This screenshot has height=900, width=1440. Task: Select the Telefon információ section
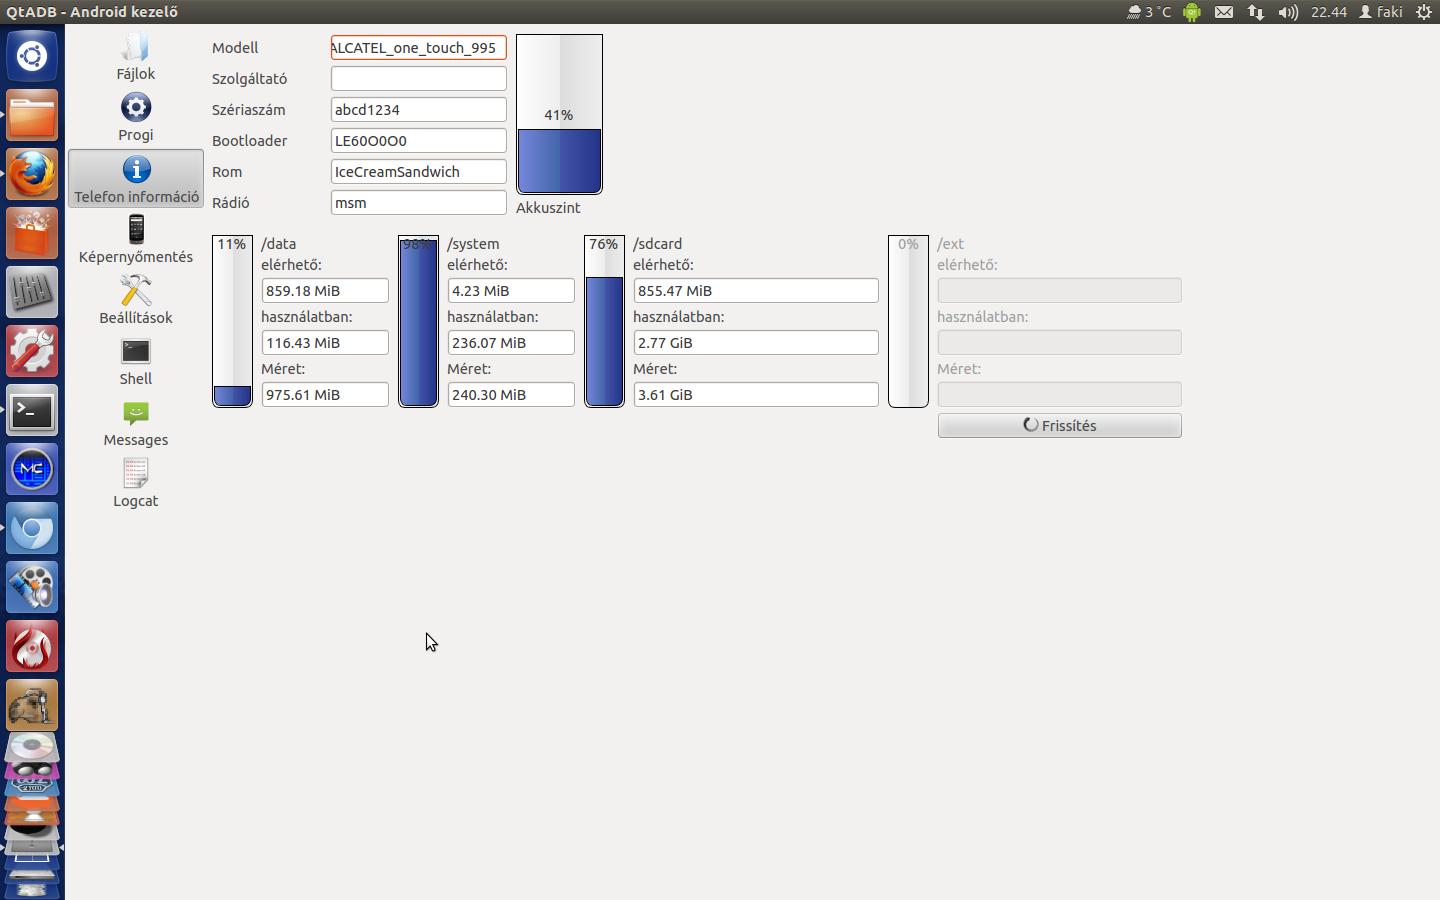tap(136, 179)
